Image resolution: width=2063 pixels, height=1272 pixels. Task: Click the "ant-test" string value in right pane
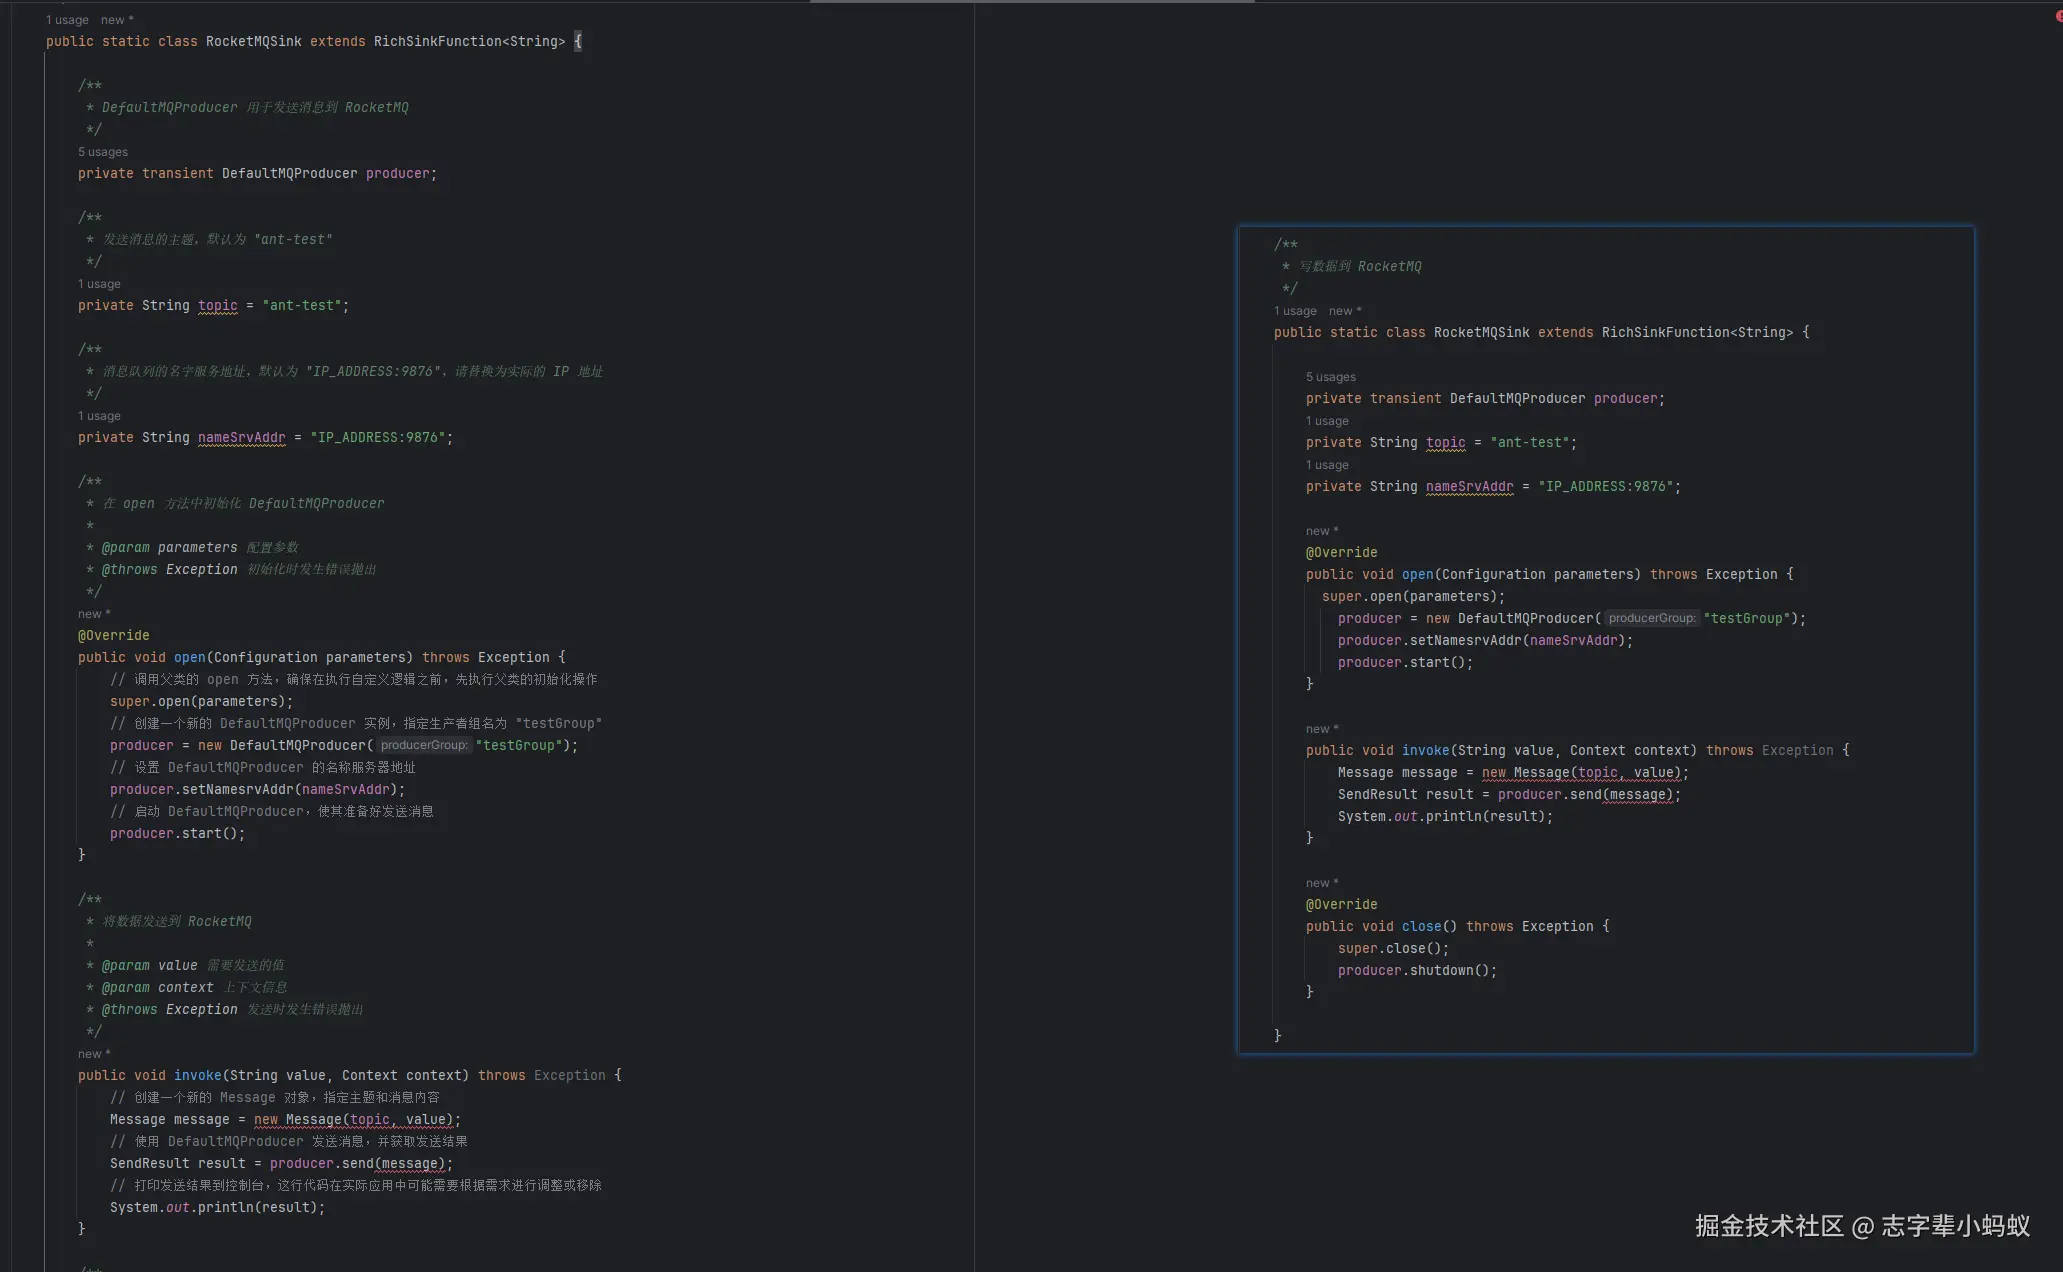pos(1532,442)
